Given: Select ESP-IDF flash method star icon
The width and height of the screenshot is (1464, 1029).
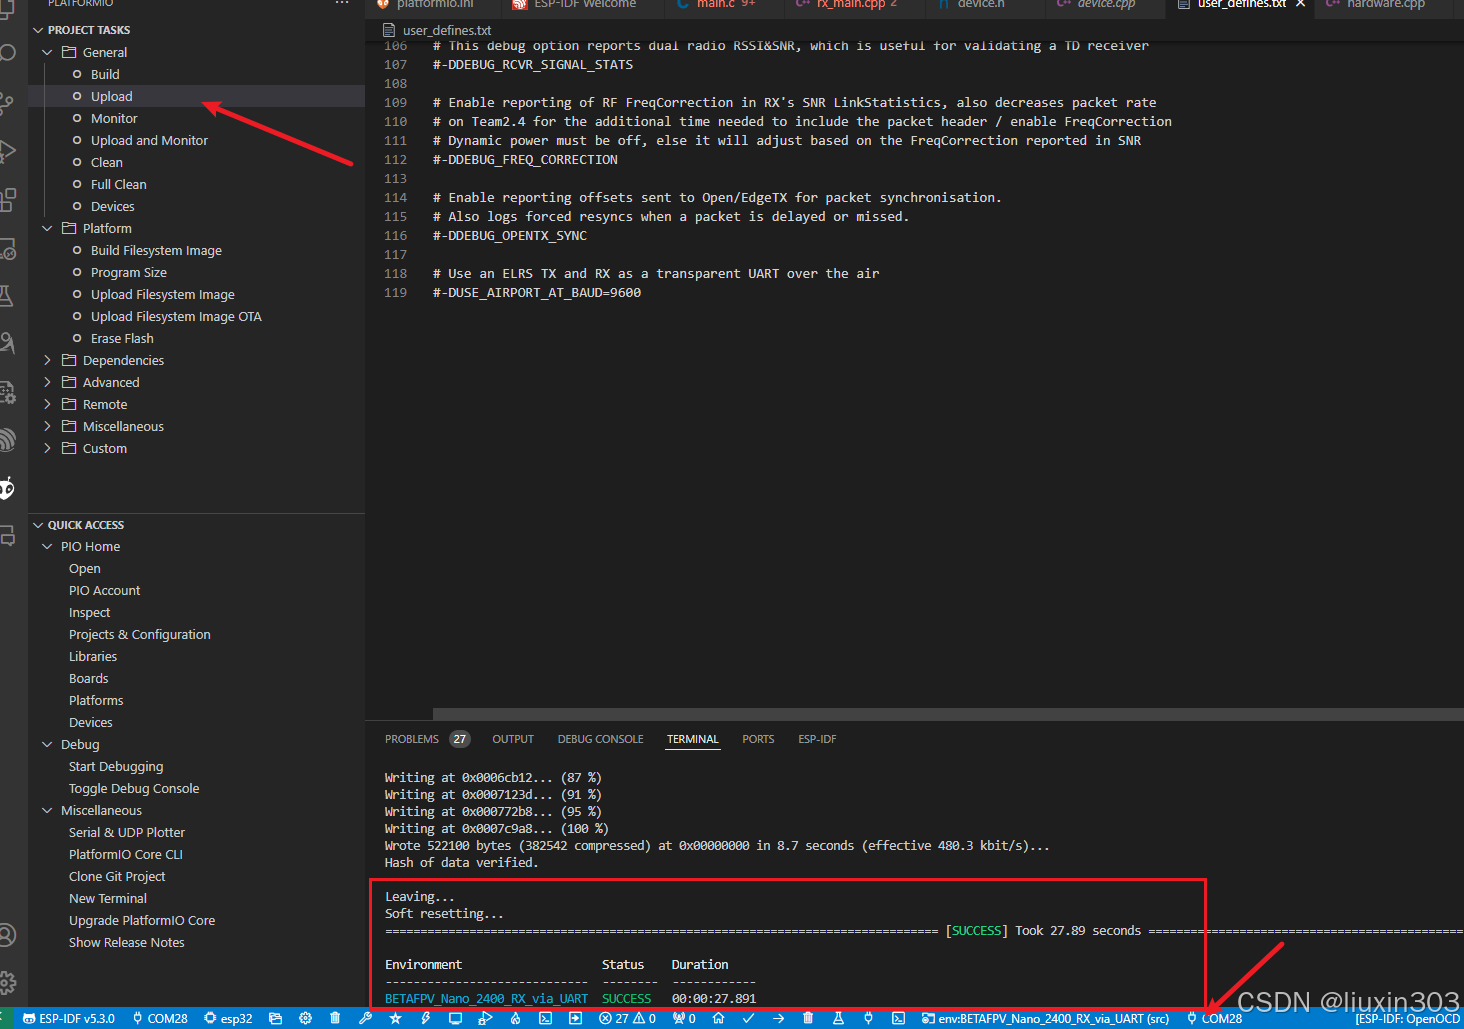Looking at the screenshot, I should click(x=395, y=1018).
